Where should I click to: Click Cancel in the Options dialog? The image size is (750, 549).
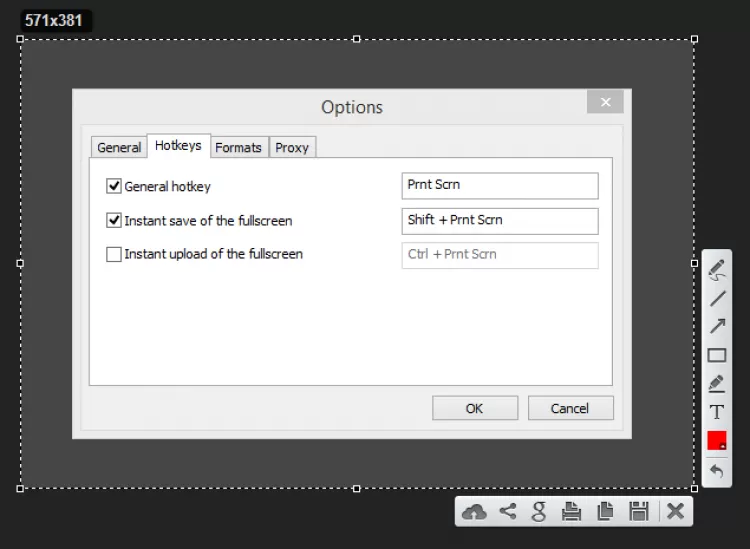[570, 408]
